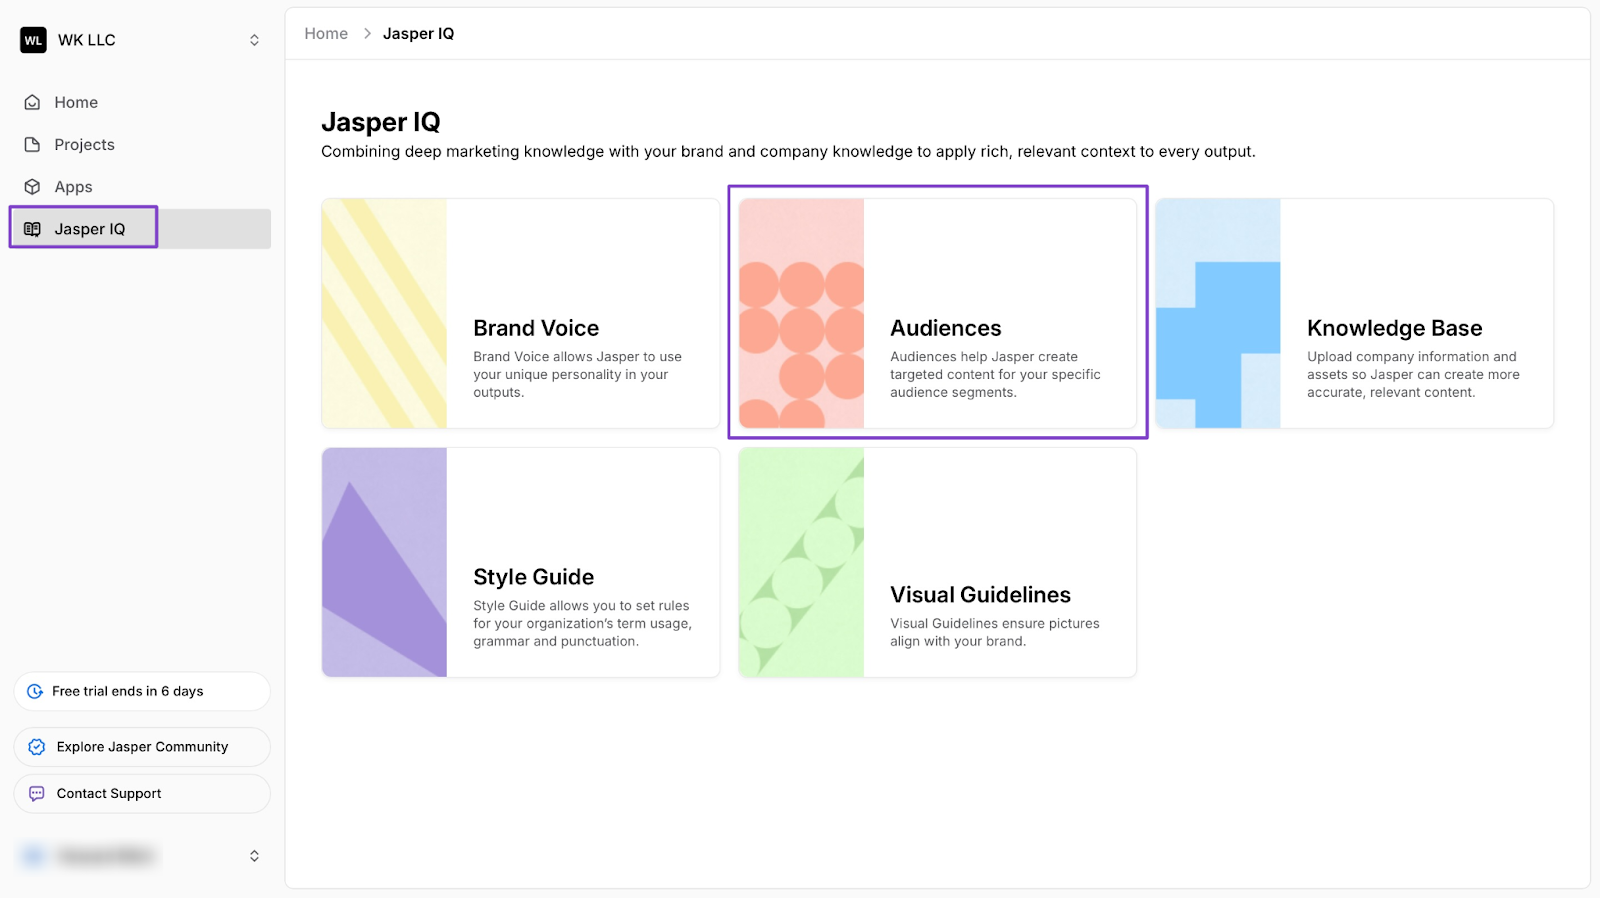The height and width of the screenshot is (898, 1600).
Task: Click the Knowledge Base description text
Action: (1413, 375)
